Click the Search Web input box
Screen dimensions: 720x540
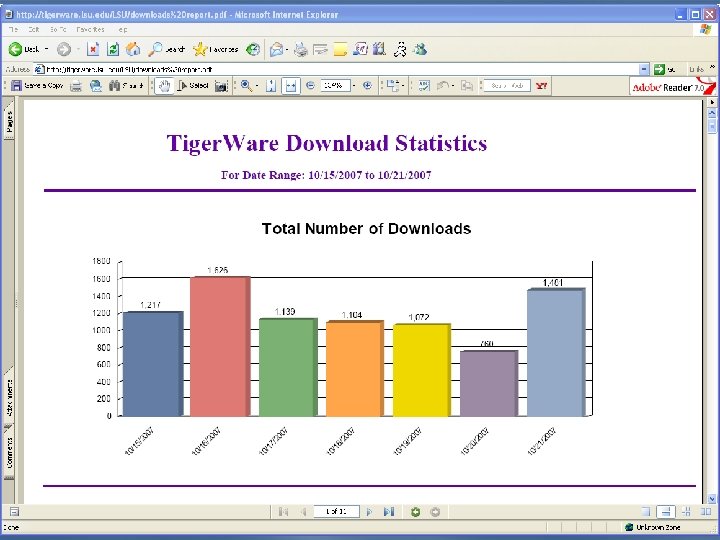507,86
